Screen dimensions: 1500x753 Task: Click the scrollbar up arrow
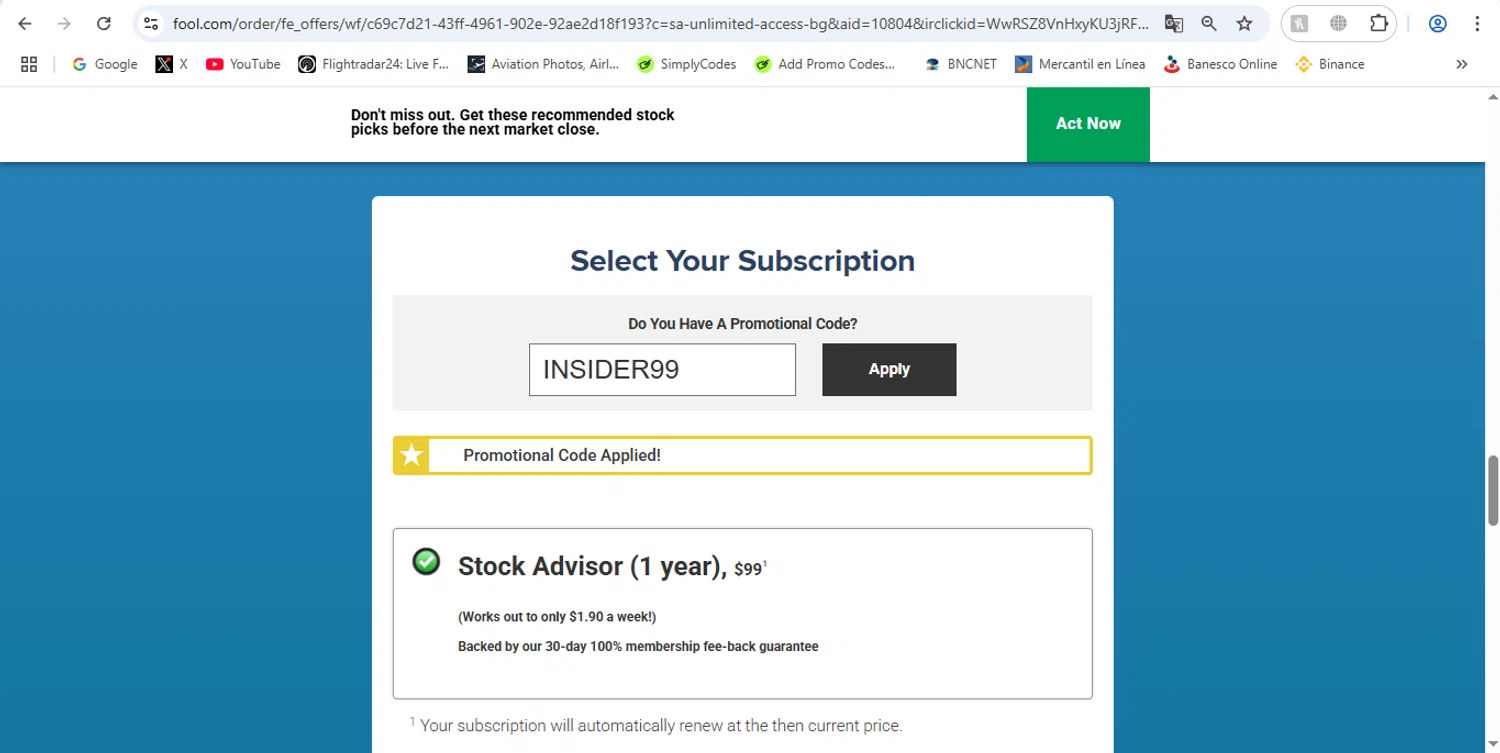point(1493,97)
